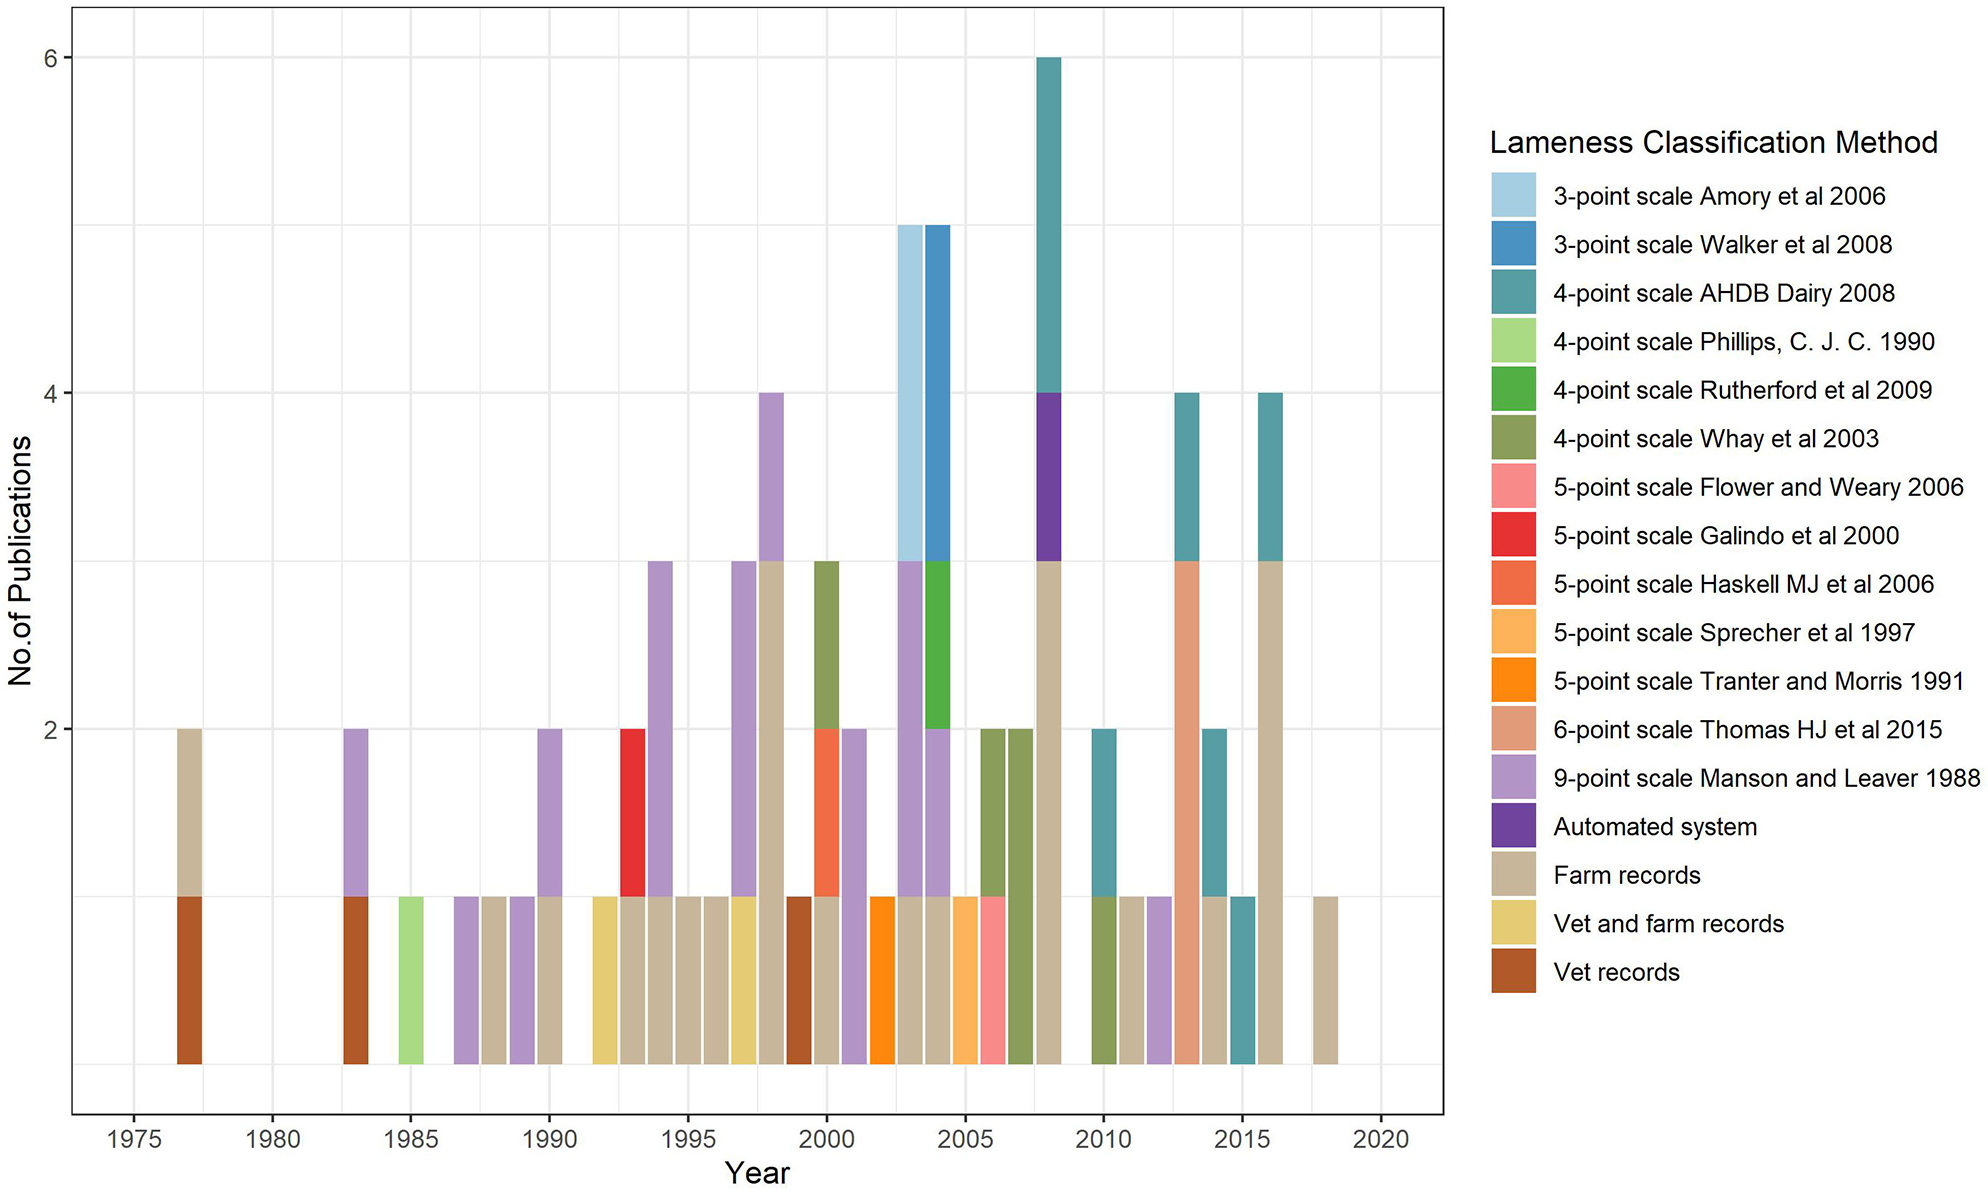Click the Phillips 1990 light green swatch
This screenshot has height=1191, width=1988.
click(x=1513, y=341)
